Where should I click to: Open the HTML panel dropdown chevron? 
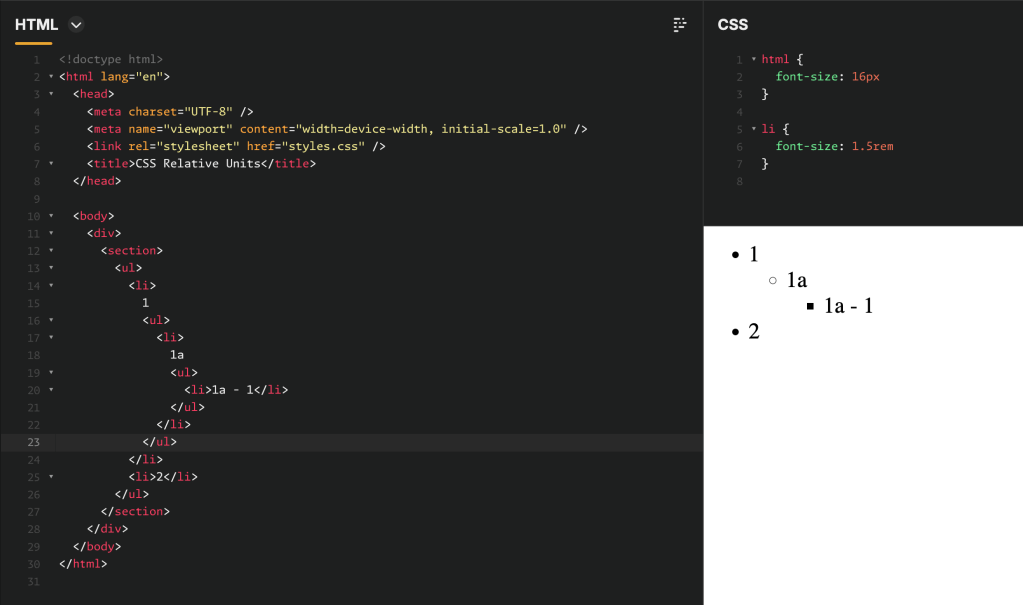76,25
